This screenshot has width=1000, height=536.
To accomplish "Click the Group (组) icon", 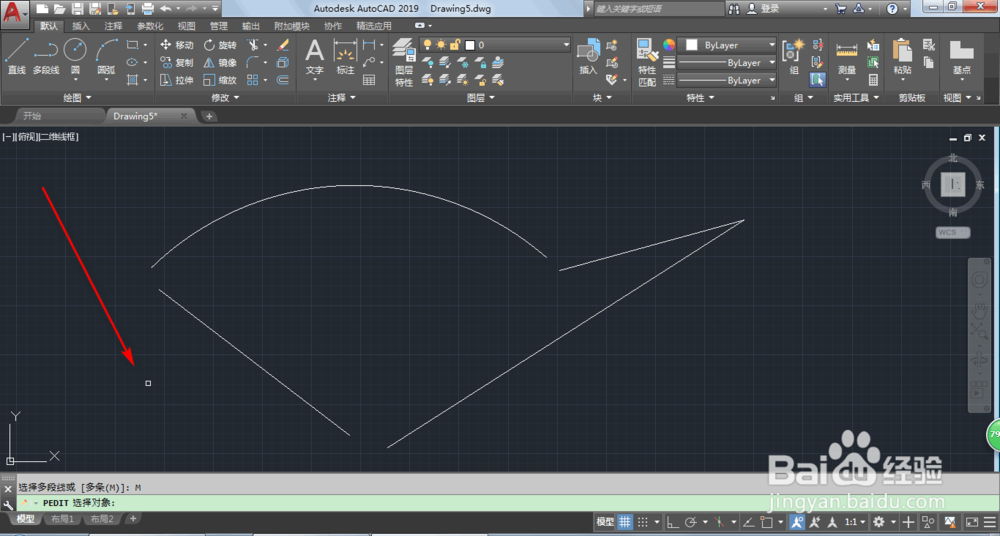I will (794, 56).
